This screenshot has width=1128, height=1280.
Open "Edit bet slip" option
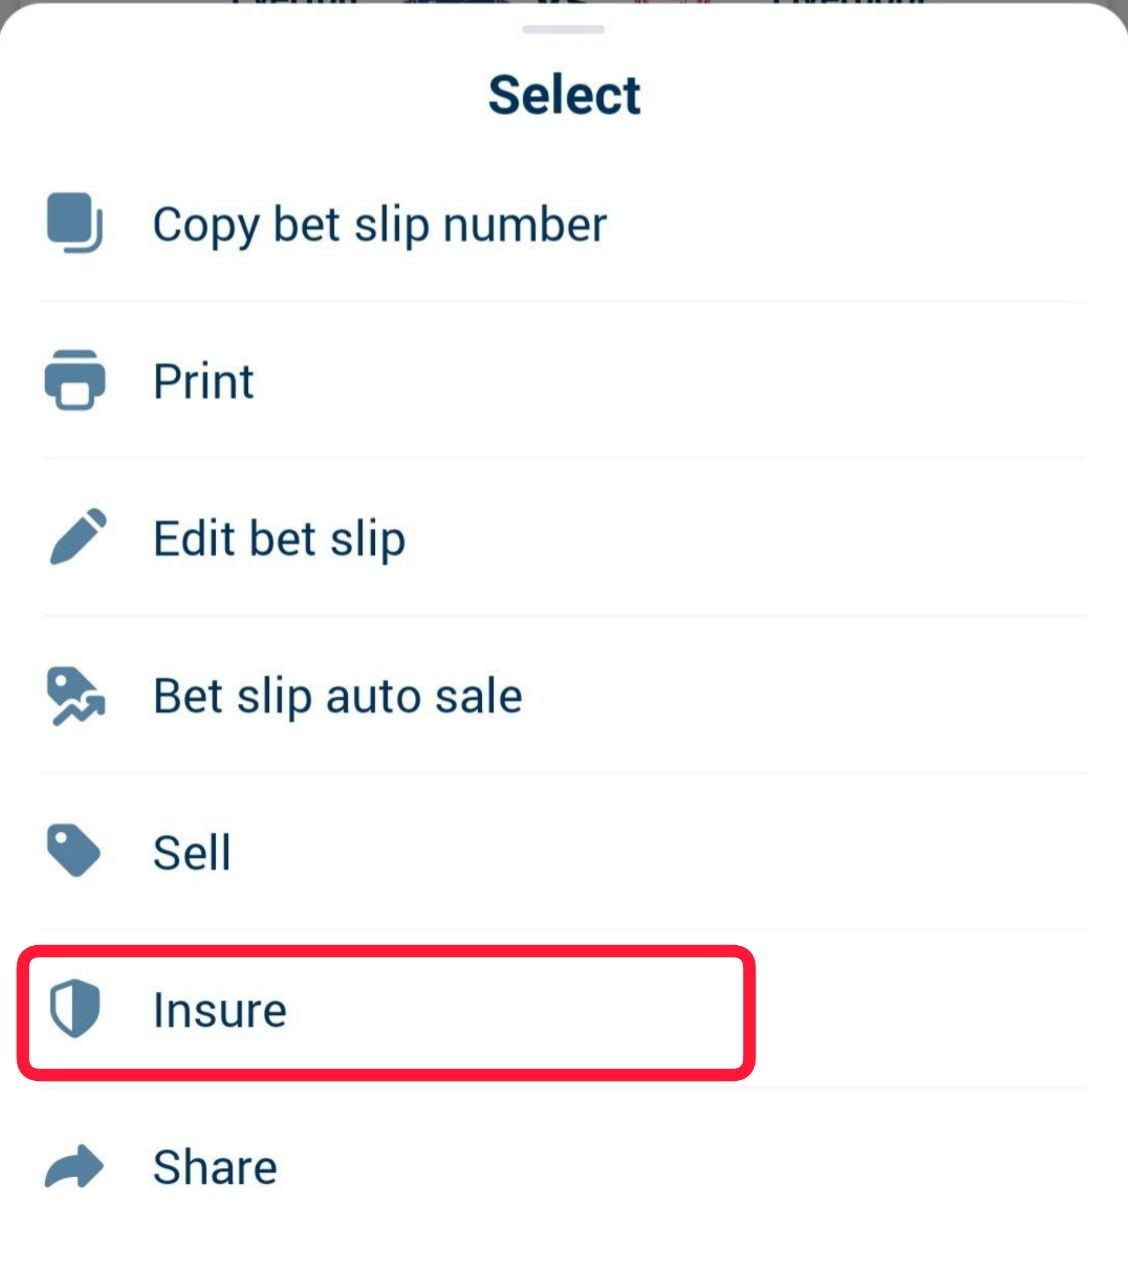tap(279, 539)
